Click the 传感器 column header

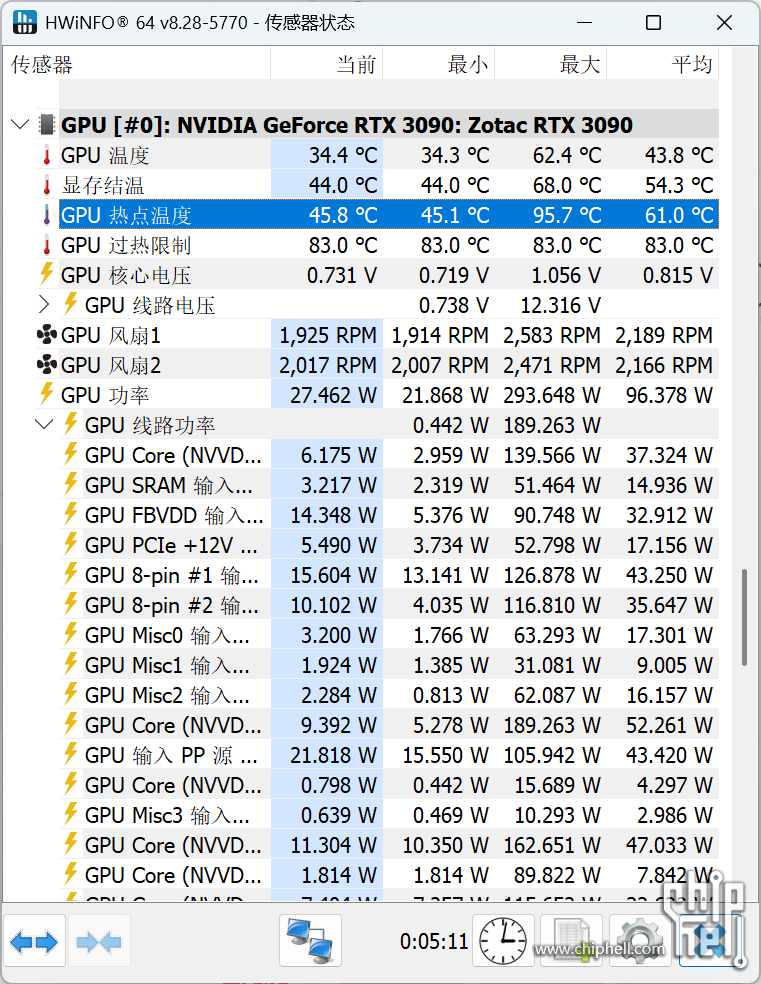[x=136, y=64]
